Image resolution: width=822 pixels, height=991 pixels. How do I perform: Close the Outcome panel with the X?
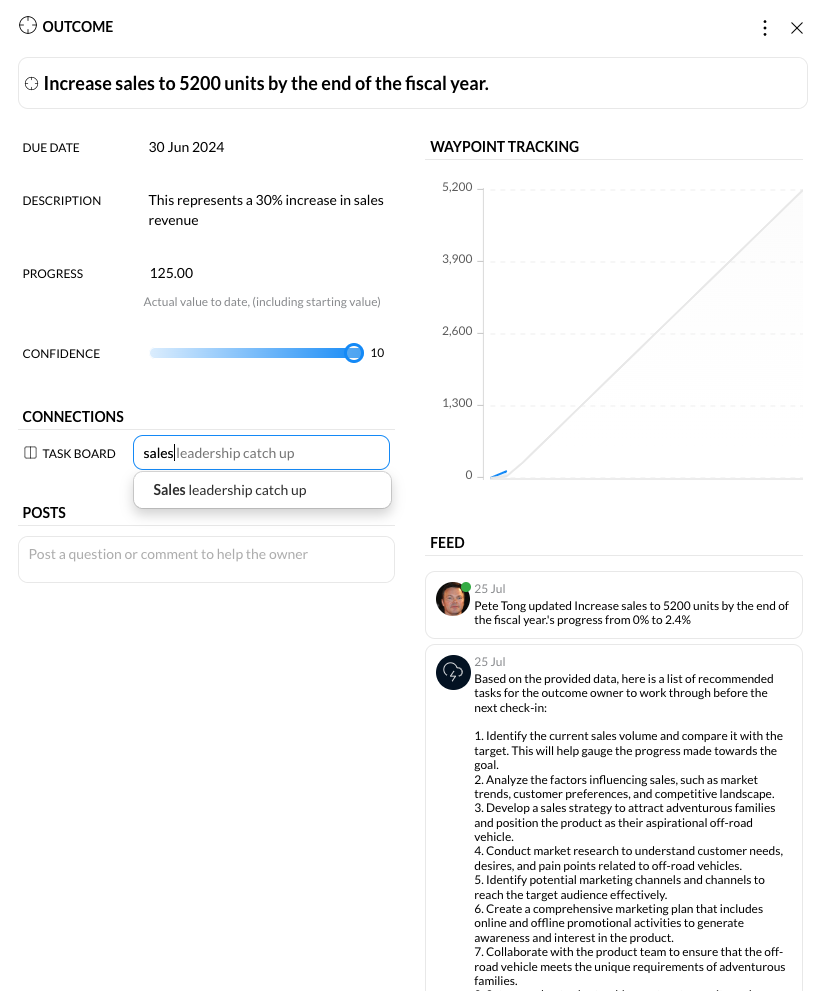coord(797,28)
